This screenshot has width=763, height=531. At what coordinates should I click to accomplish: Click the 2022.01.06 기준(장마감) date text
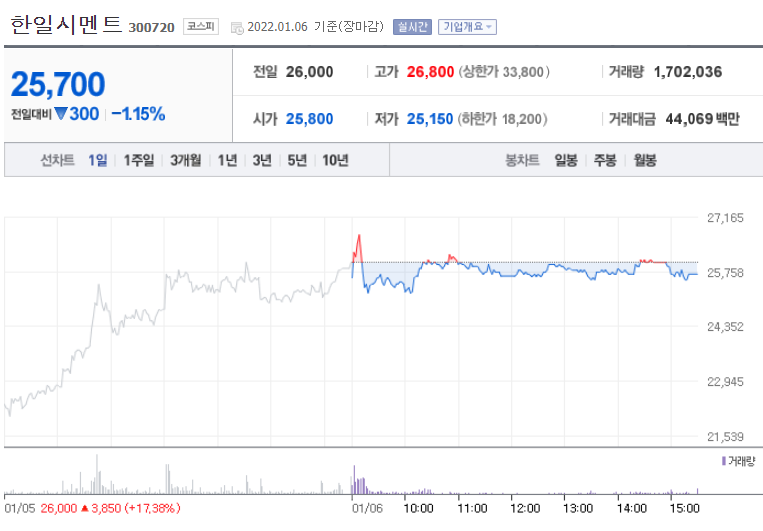click(315, 27)
